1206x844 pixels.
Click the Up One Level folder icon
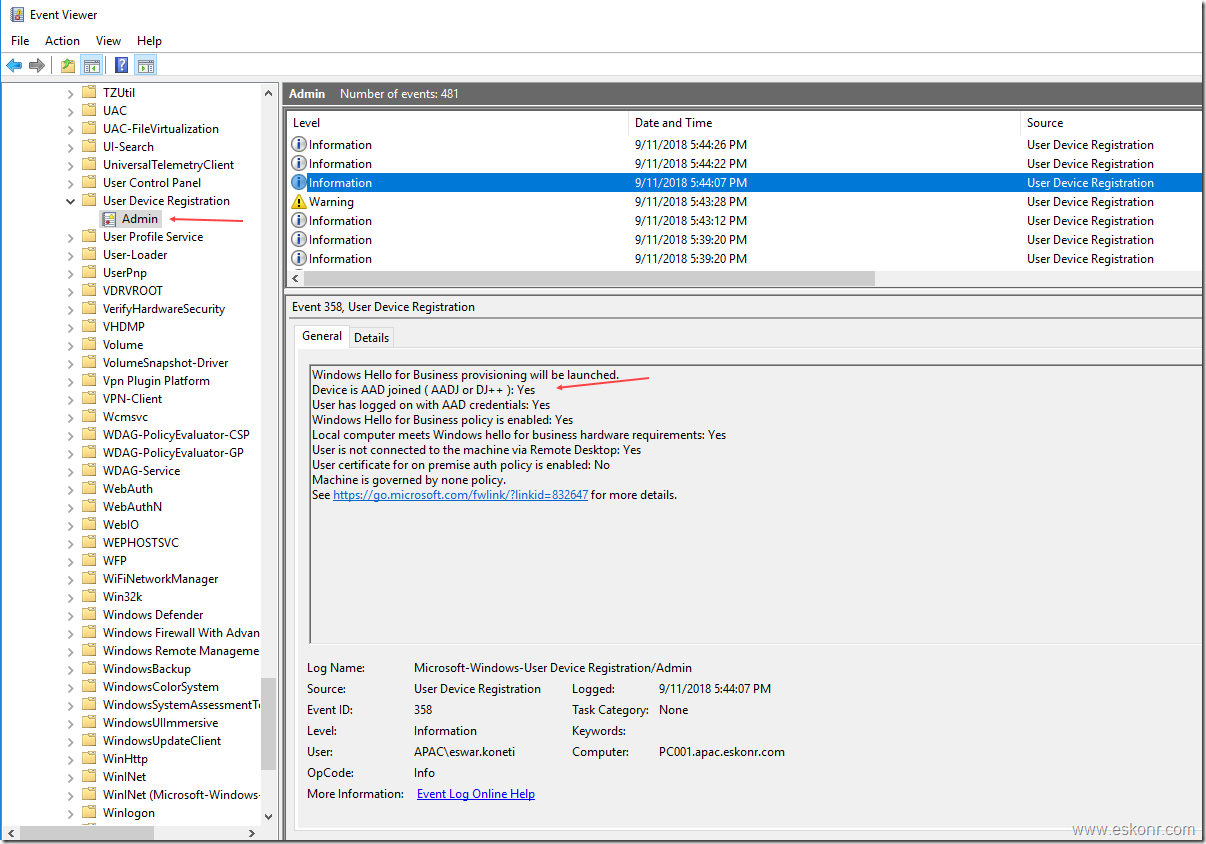[x=67, y=66]
